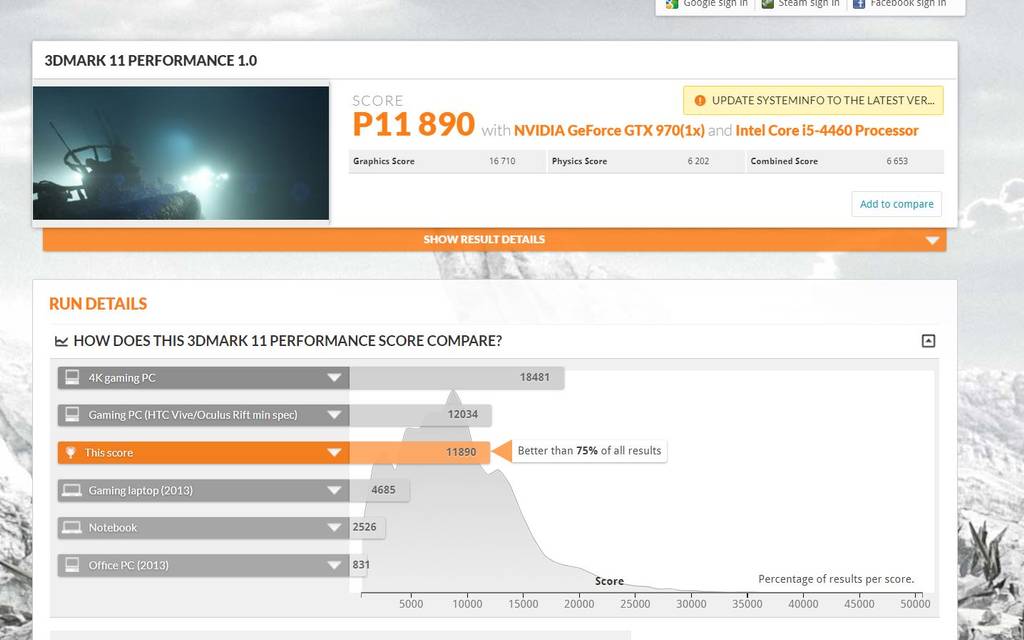Click the Add to compare button
Viewport: 1024px width, 640px height.
click(x=896, y=204)
